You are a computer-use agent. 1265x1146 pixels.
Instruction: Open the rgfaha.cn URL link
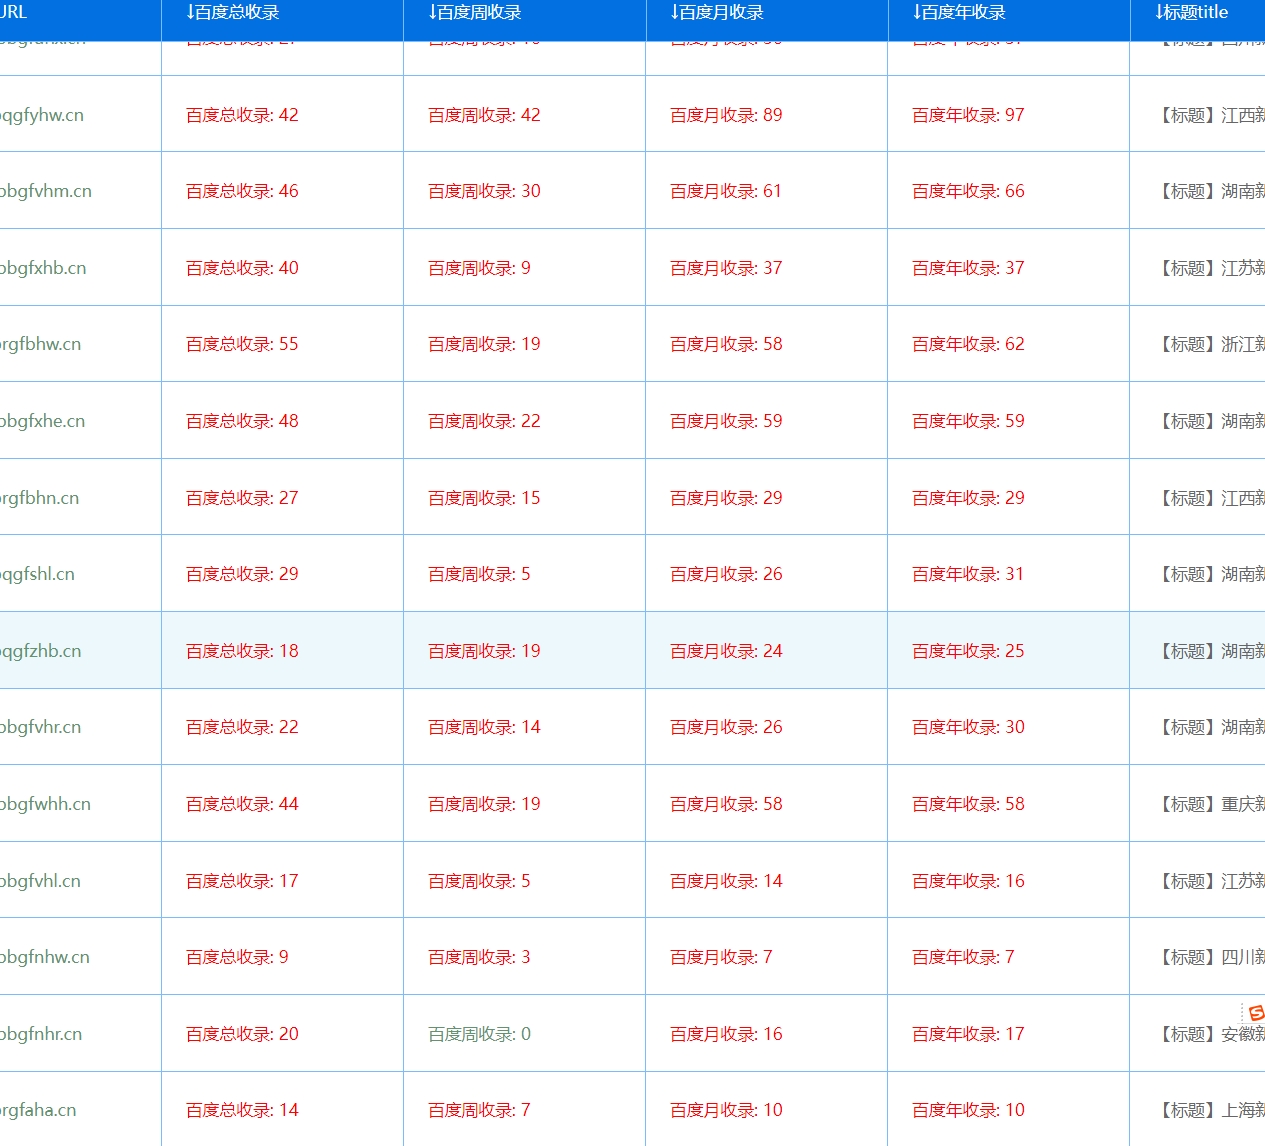pos(38,1110)
